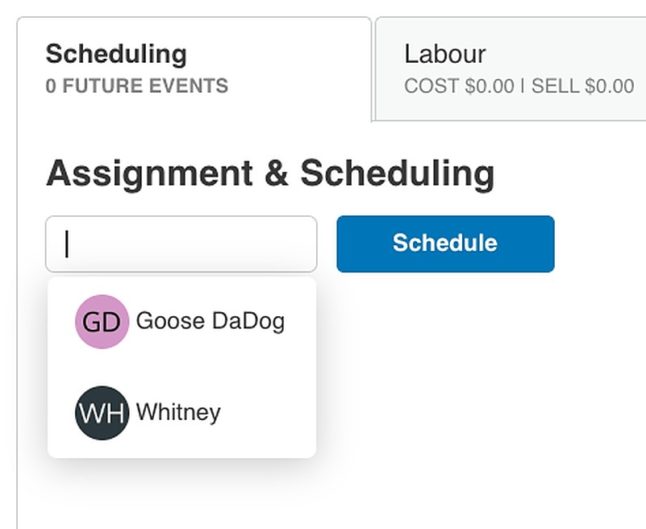This screenshot has height=529, width=646.
Task: Click the SELL $0.00 text
Action: [x=583, y=86]
